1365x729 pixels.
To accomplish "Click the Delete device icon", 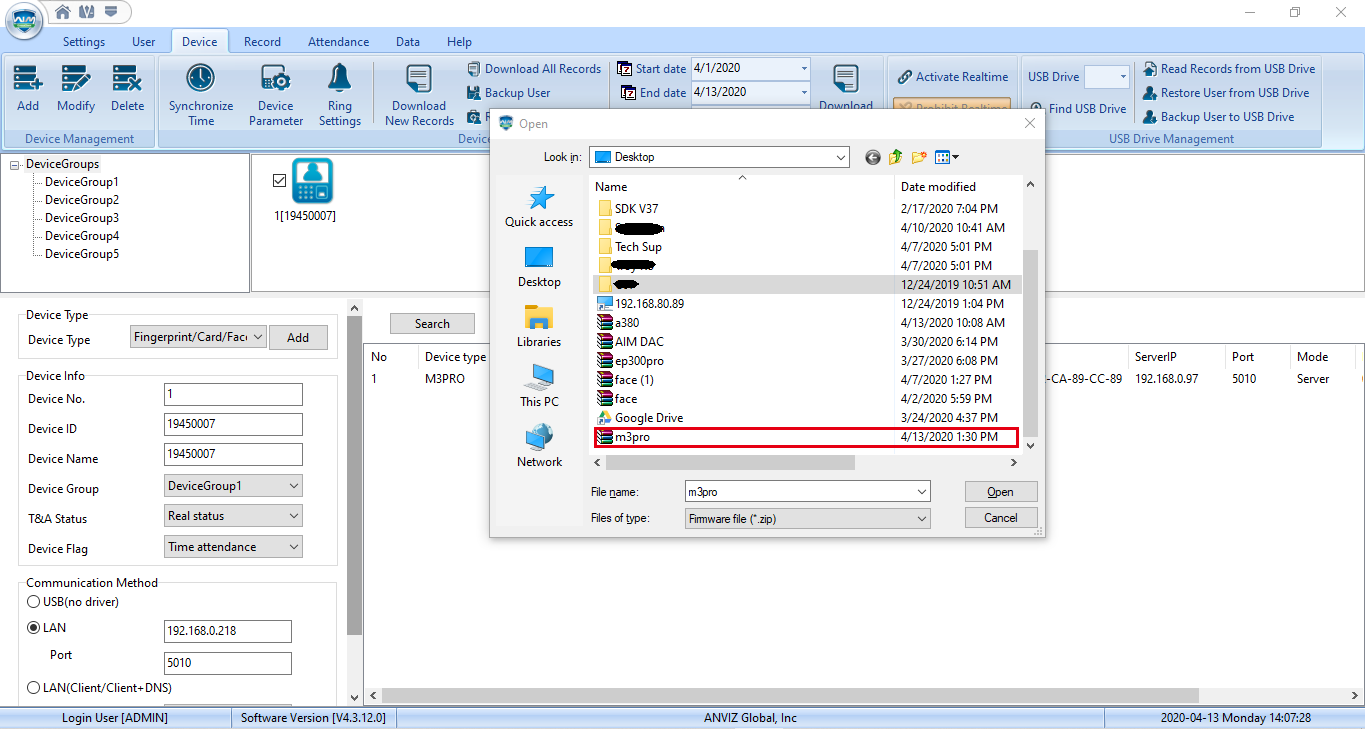I will tap(127, 80).
